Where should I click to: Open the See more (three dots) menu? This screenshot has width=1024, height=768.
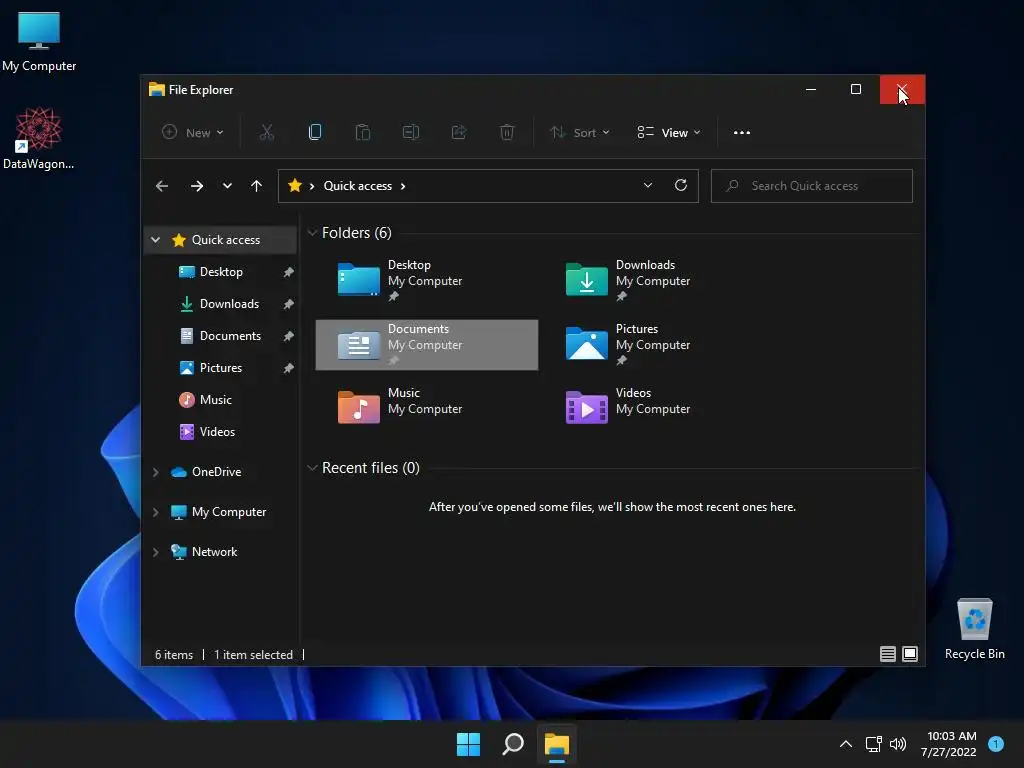(x=742, y=133)
